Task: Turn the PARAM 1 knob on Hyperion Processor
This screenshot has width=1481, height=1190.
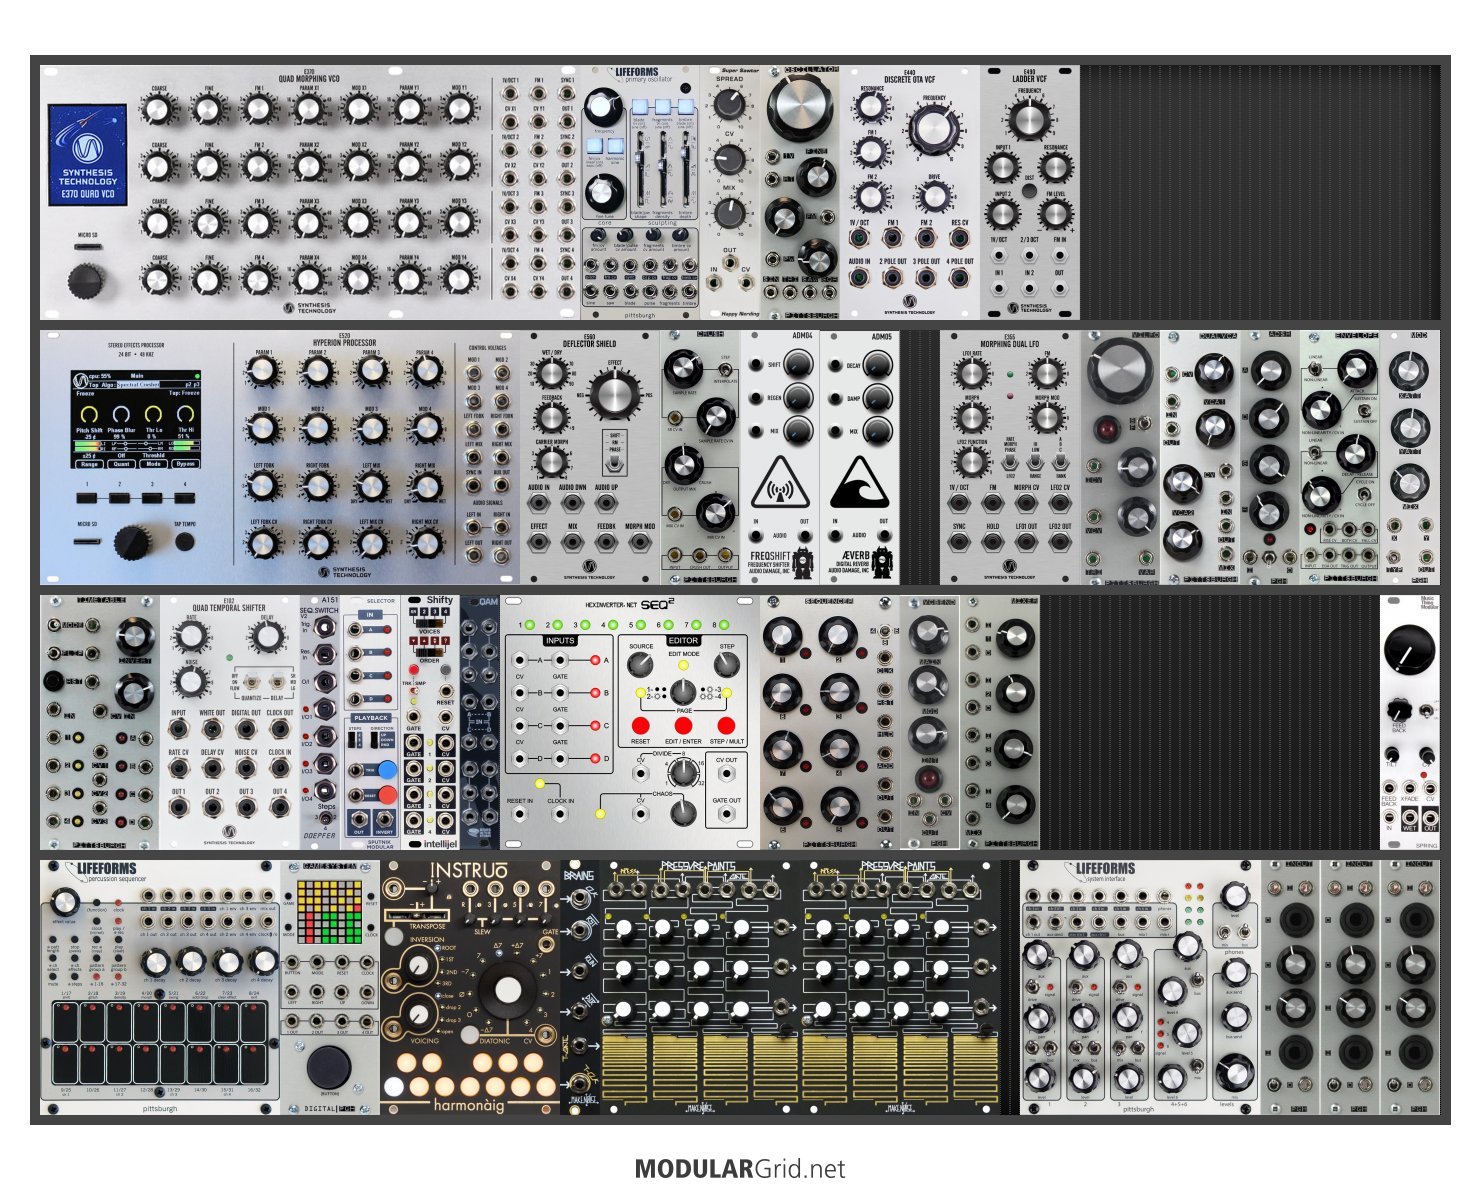Action: click(263, 373)
